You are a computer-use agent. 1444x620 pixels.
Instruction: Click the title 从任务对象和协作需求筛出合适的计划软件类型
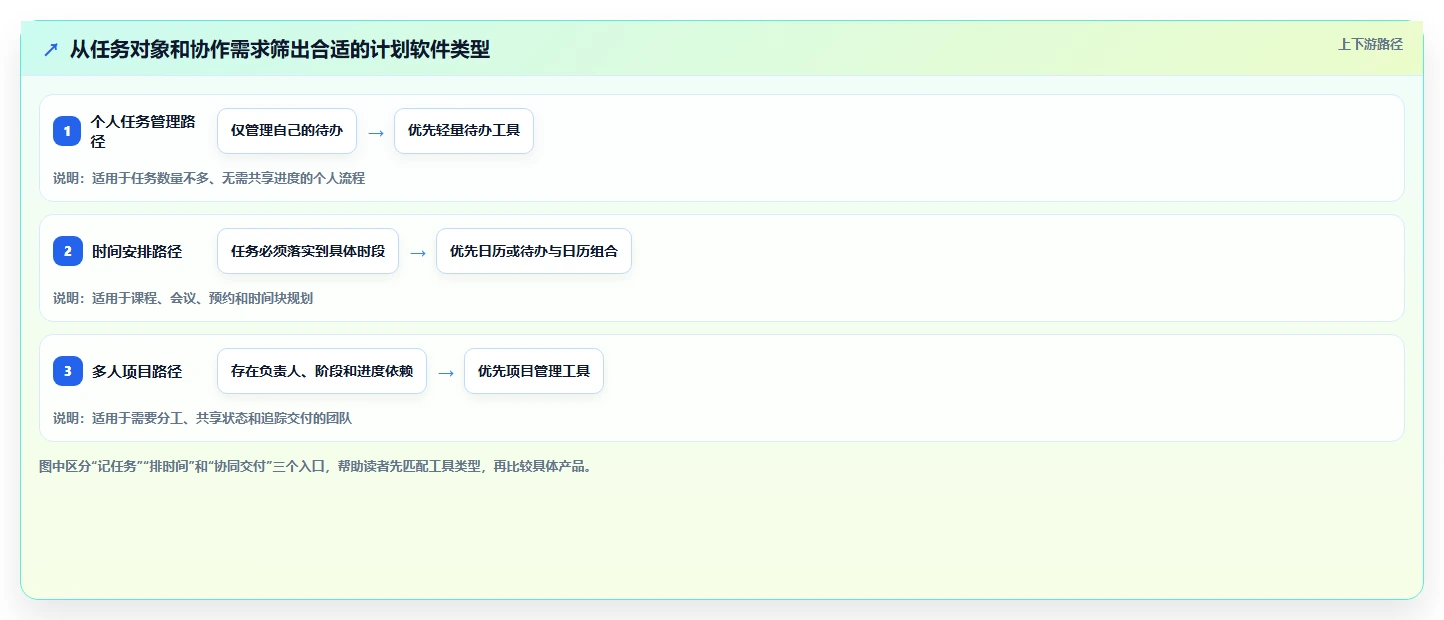pos(280,49)
